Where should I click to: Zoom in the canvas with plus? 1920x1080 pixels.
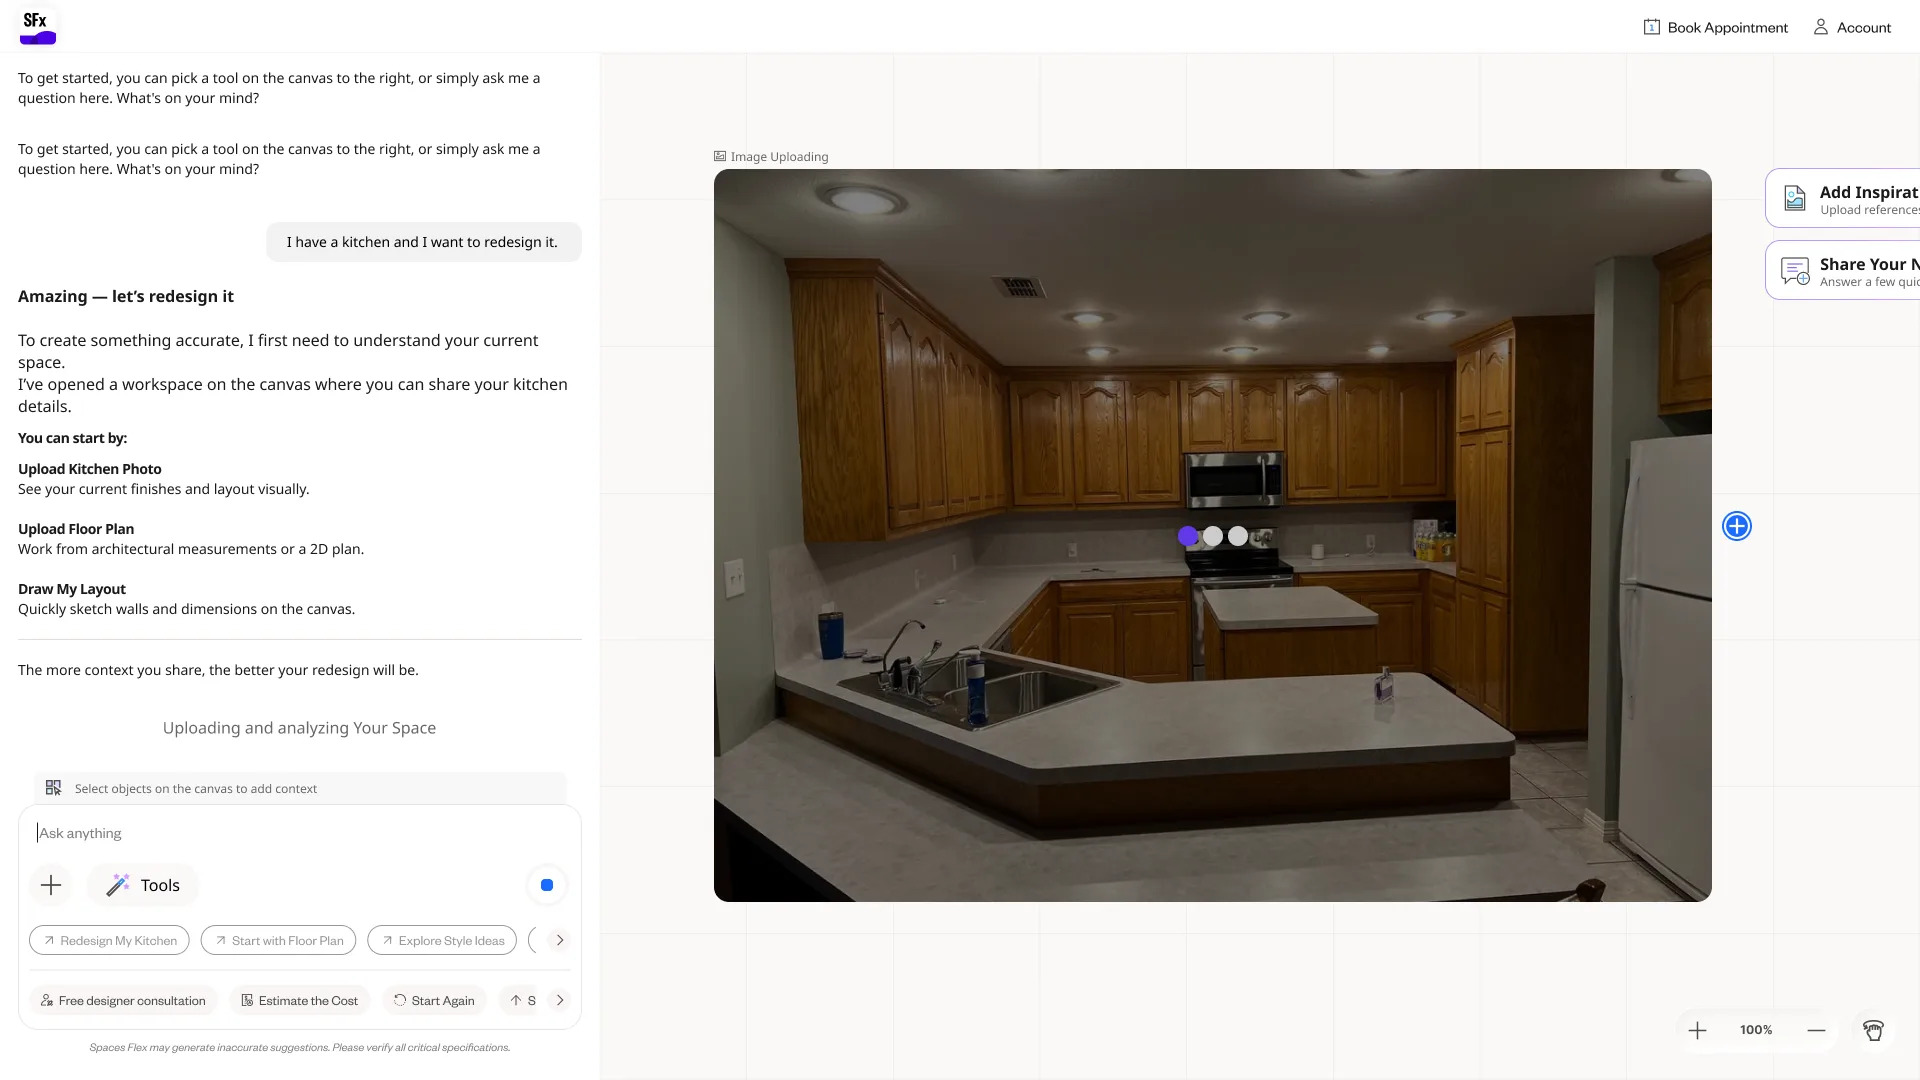(1697, 1030)
